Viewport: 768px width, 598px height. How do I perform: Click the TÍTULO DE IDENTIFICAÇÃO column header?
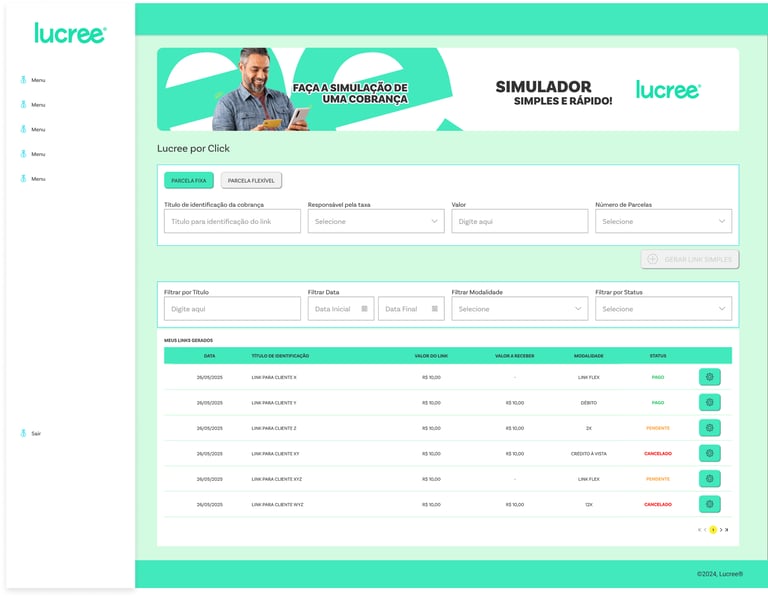tap(280, 356)
